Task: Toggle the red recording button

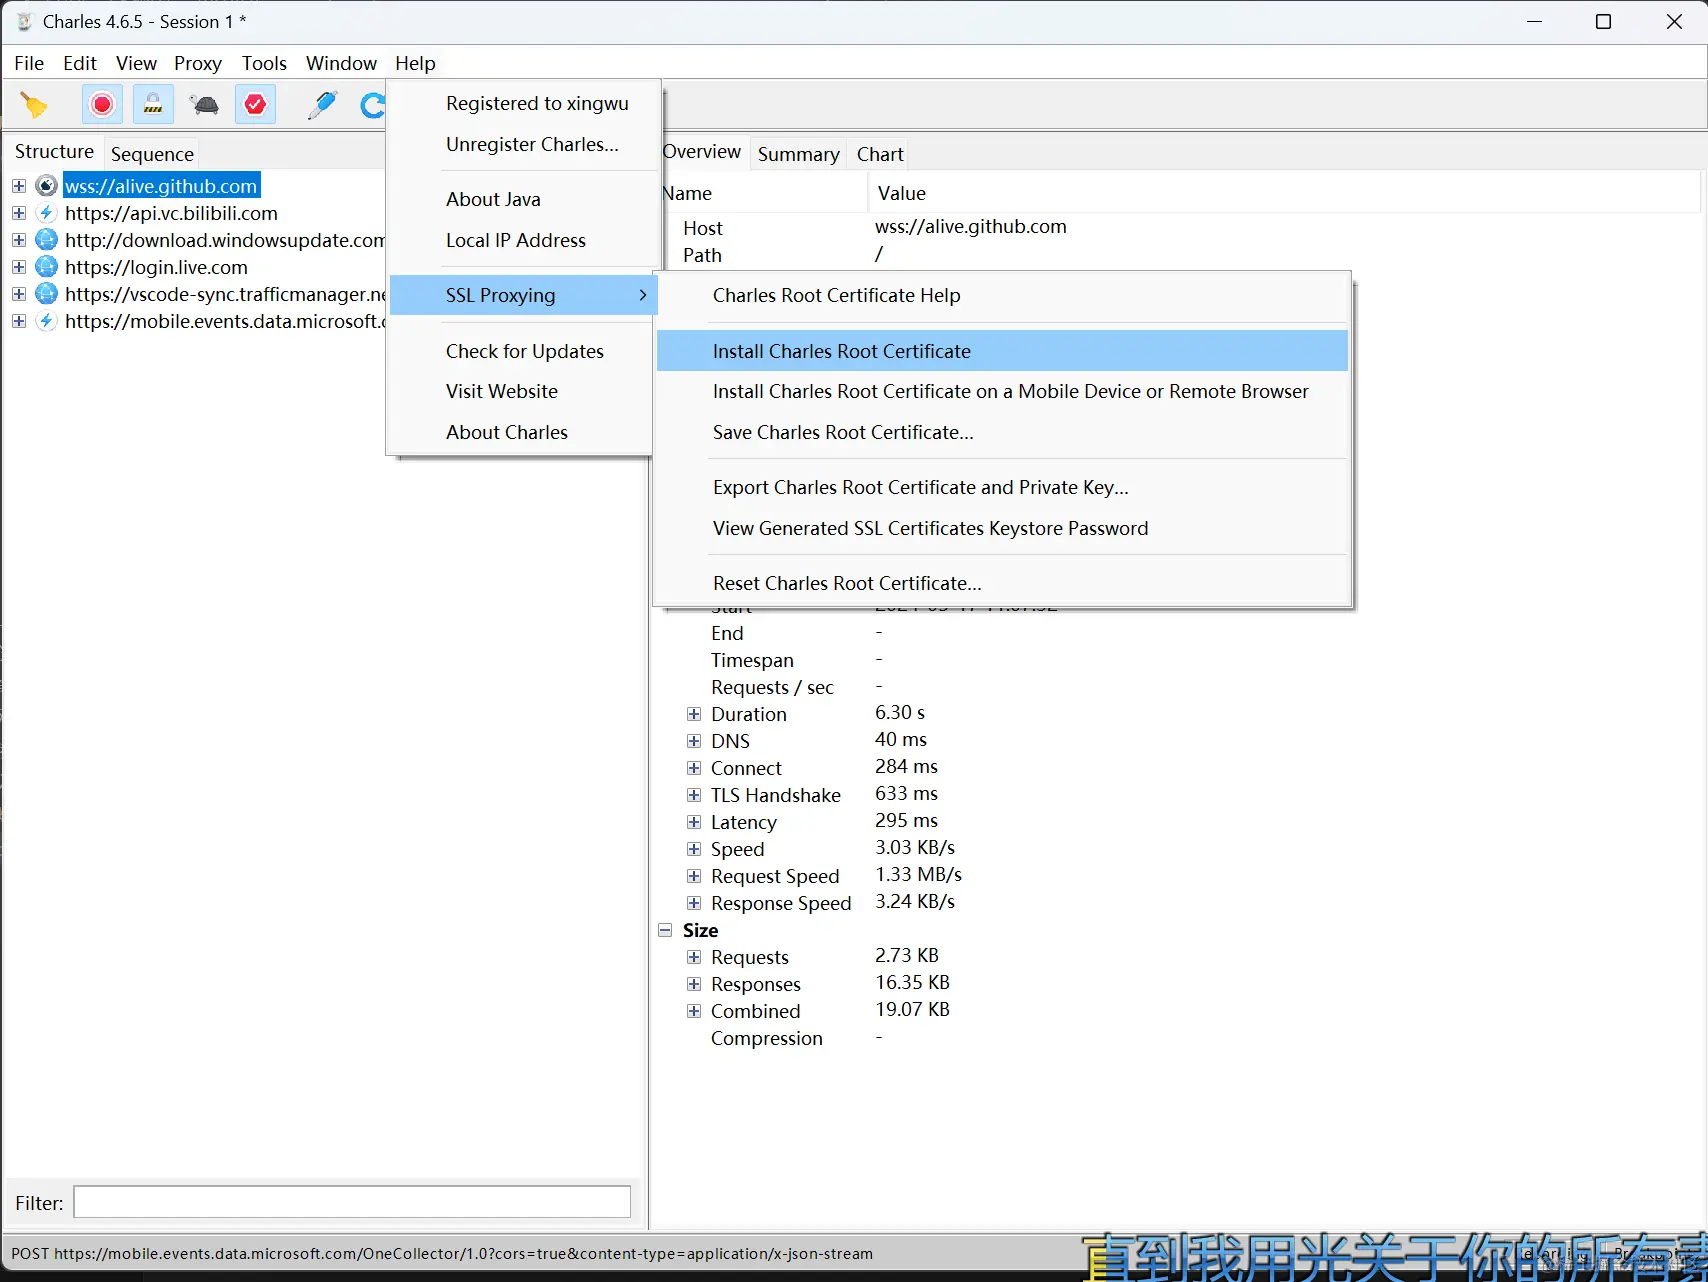Action: (x=102, y=105)
